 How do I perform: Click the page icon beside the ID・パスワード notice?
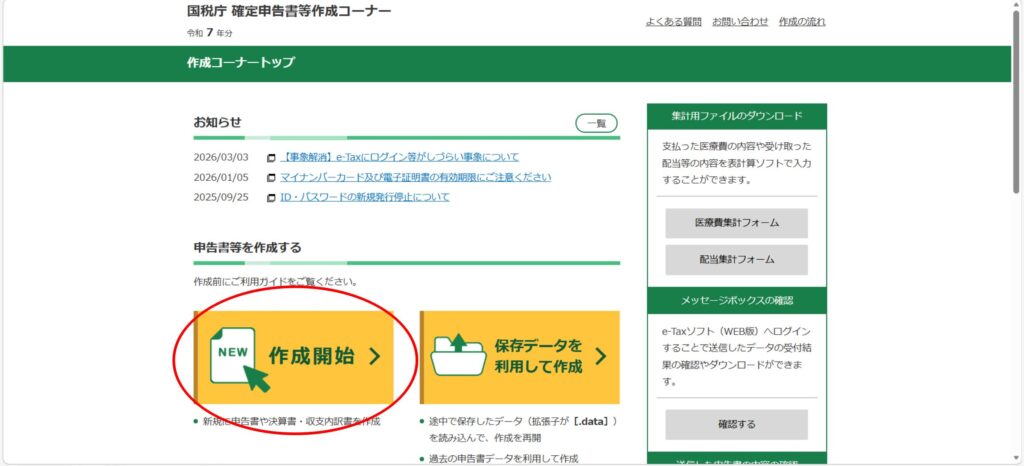272,198
